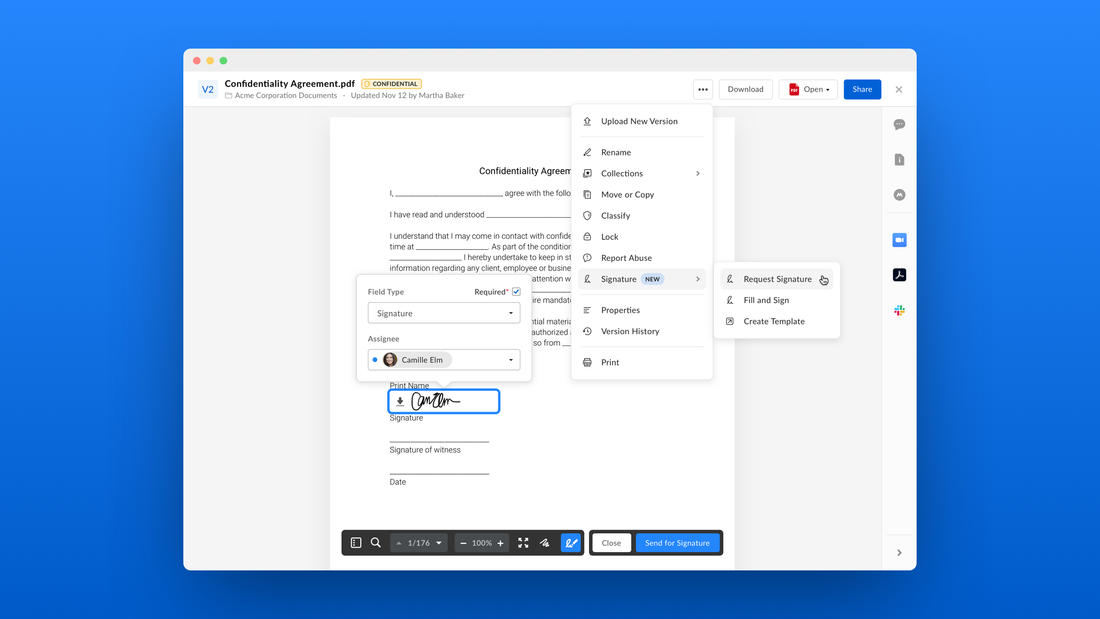Enter fullscreen view mode
Screen dimensions: 1100x619
(523, 543)
